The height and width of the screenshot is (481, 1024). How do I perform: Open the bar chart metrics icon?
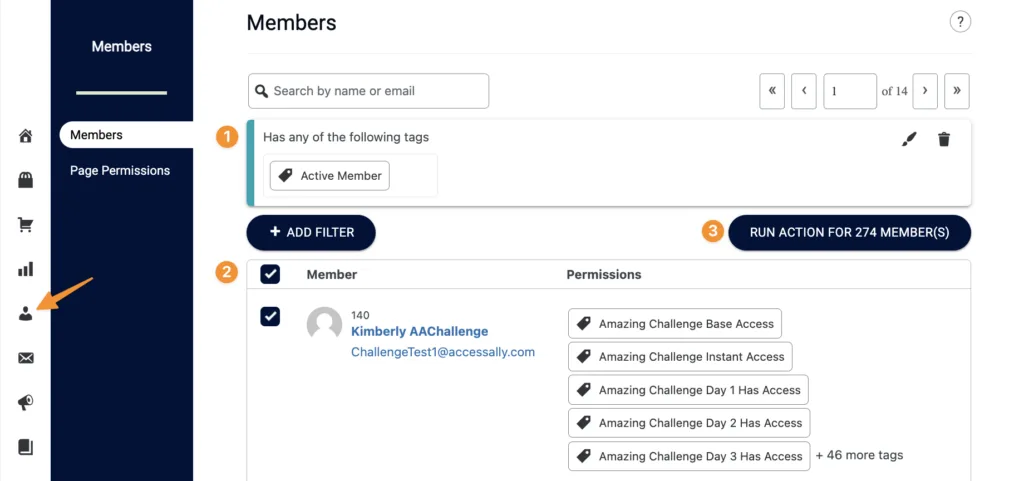click(x=26, y=269)
